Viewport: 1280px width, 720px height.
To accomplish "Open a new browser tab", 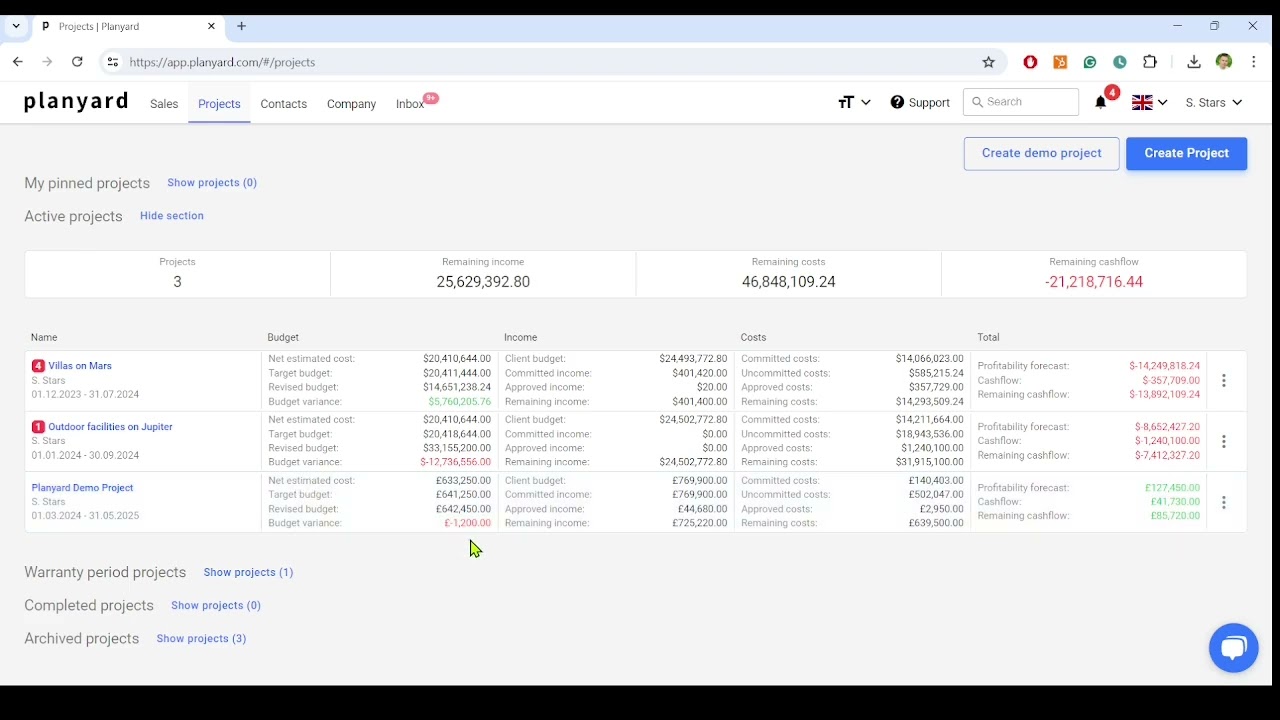I will [x=241, y=26].
